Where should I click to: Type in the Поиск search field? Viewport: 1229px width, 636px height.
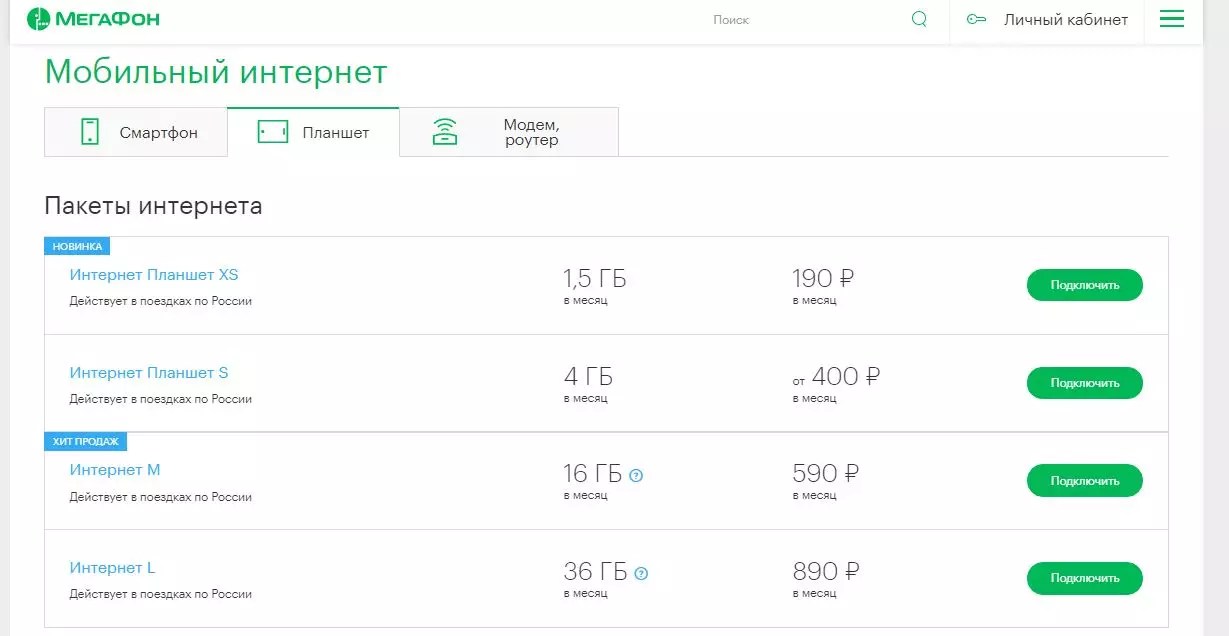coord(800,19)
